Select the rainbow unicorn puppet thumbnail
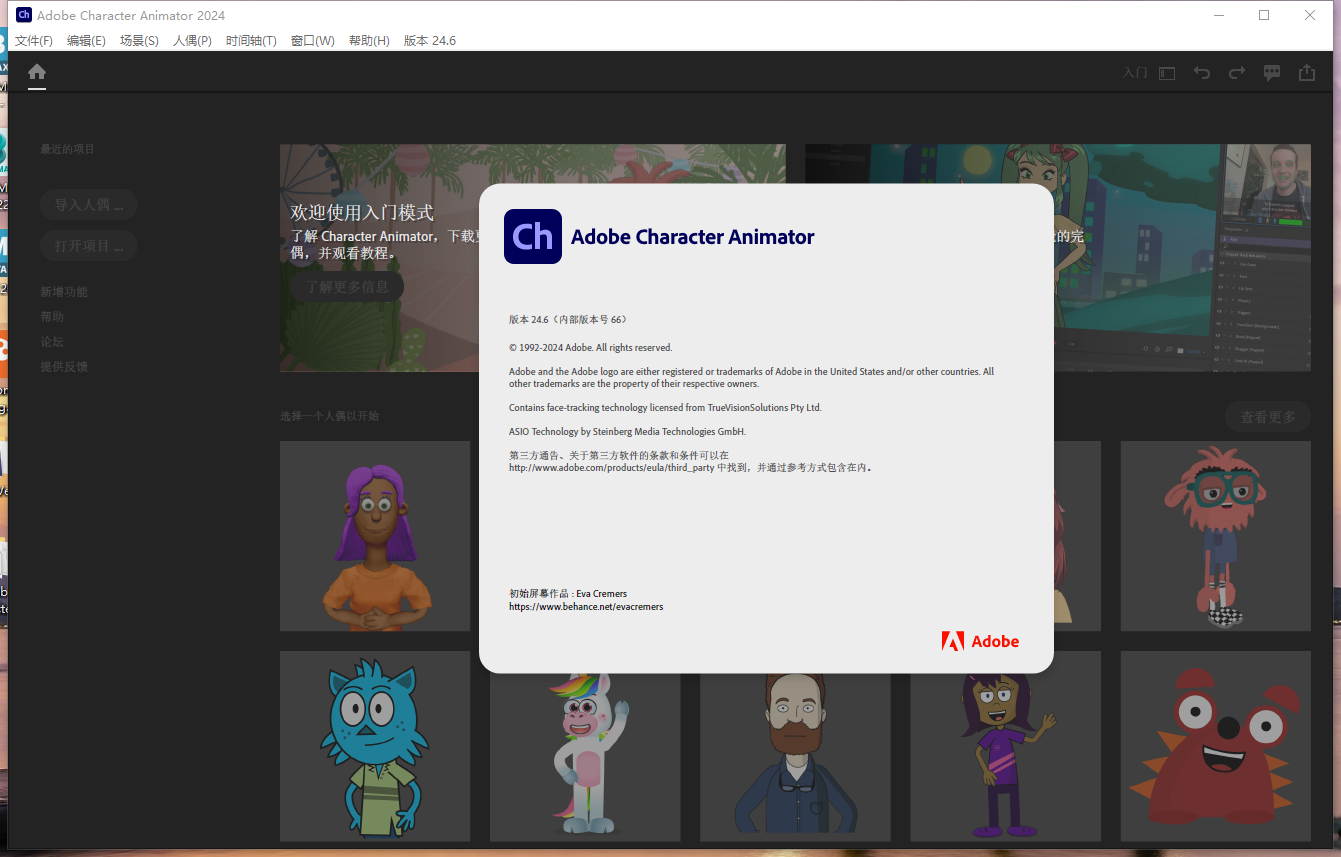Viewport: 1341px width, 857px height. (x=585, y=757)
